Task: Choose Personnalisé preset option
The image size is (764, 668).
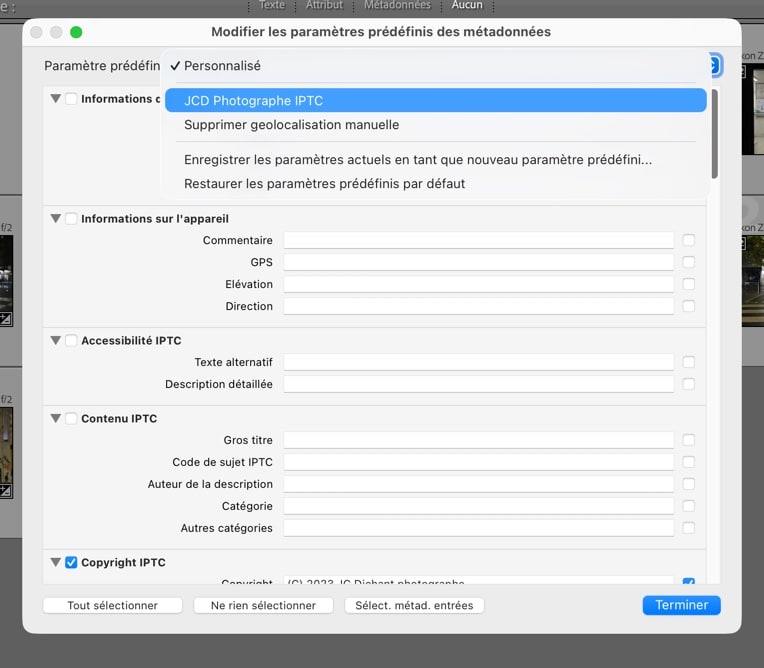Action: click(436, 66)
